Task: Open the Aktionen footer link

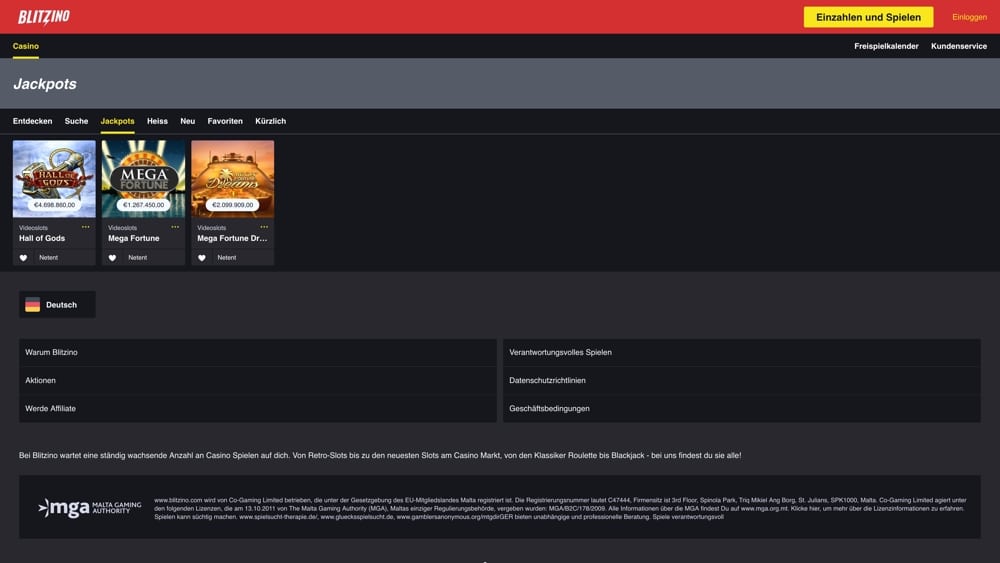Action: (258, 380)
